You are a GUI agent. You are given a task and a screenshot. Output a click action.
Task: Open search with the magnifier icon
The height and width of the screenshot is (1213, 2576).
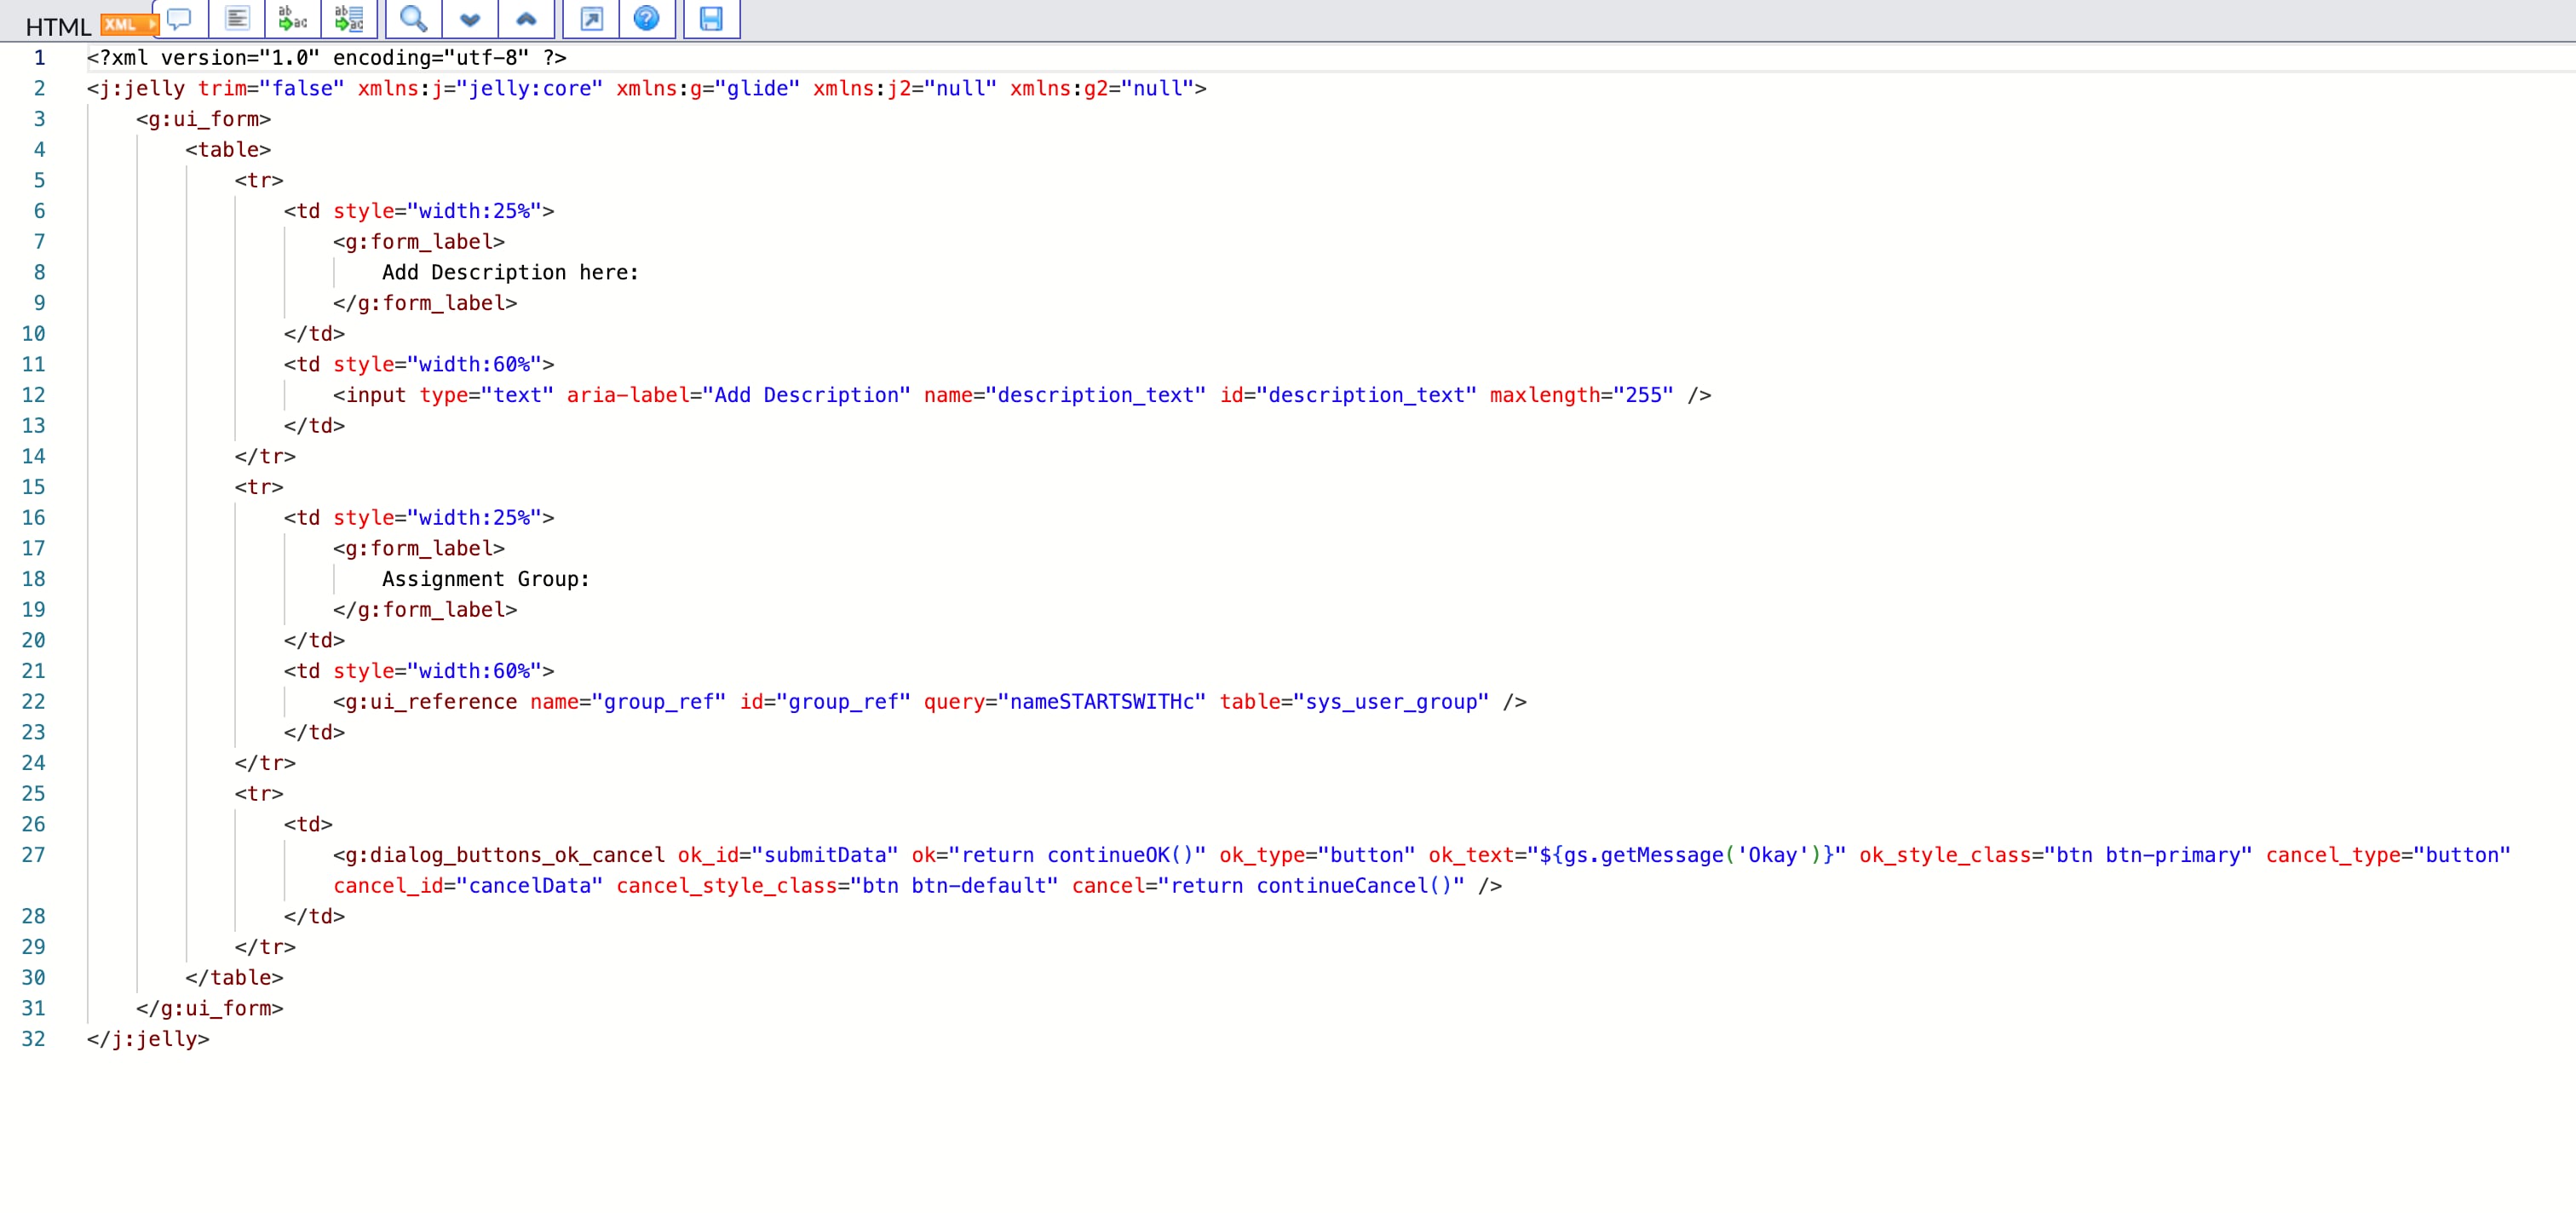[x=413, y=18]
